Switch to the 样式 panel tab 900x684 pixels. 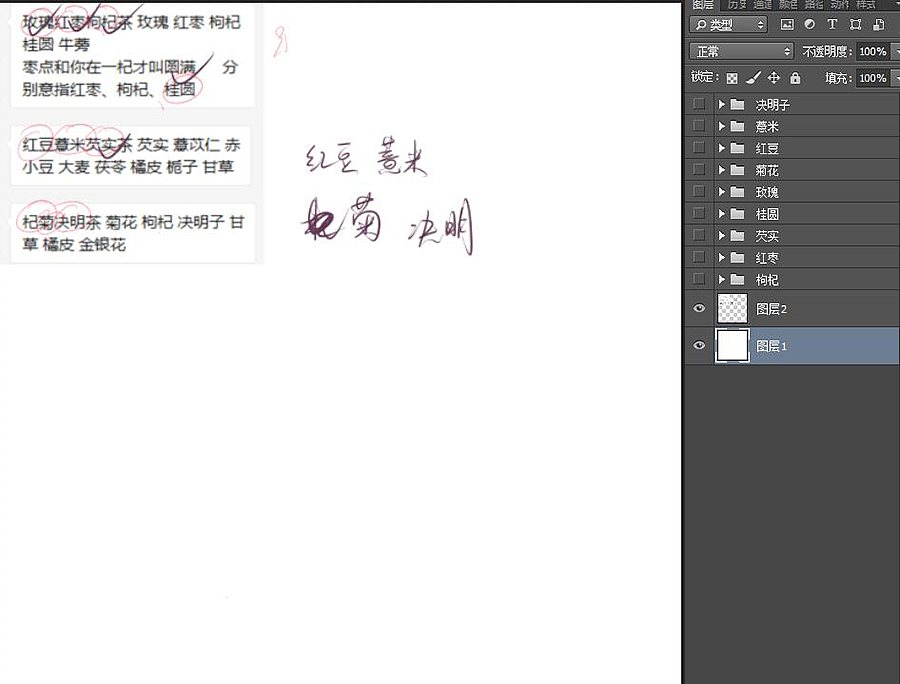(865, 5)
